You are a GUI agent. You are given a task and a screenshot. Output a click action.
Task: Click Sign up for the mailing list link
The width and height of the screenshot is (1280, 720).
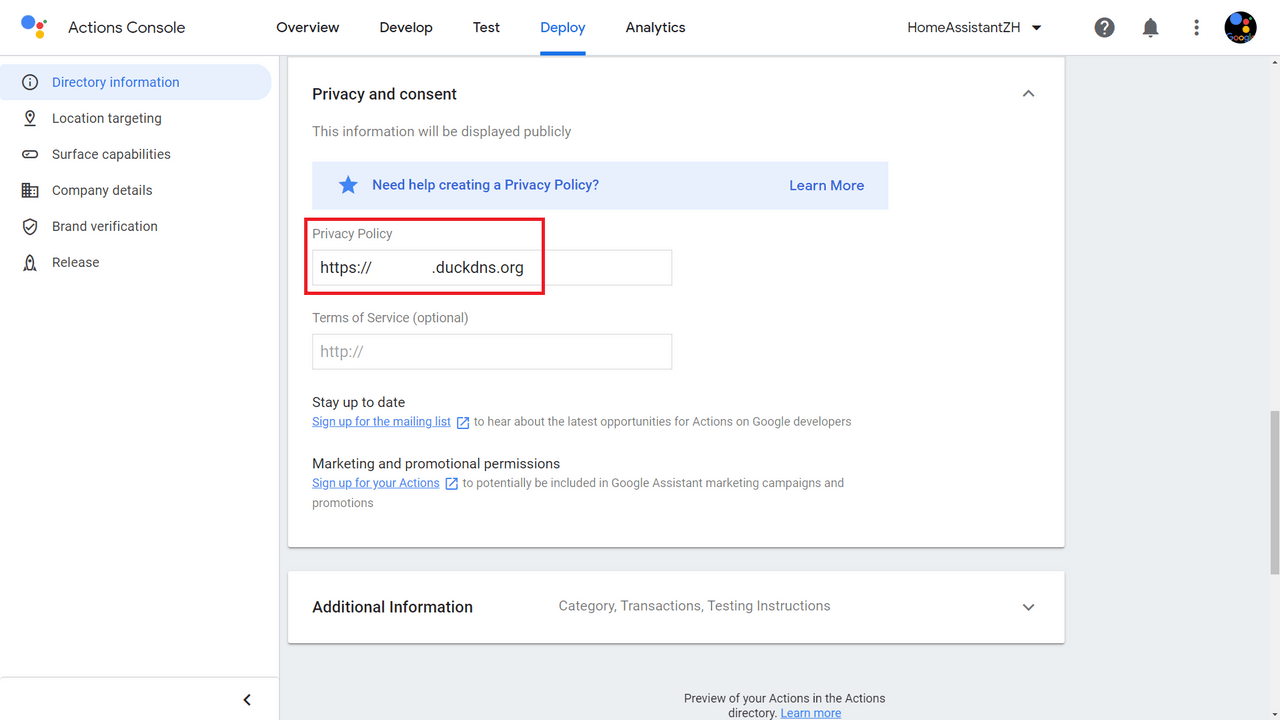381,422
